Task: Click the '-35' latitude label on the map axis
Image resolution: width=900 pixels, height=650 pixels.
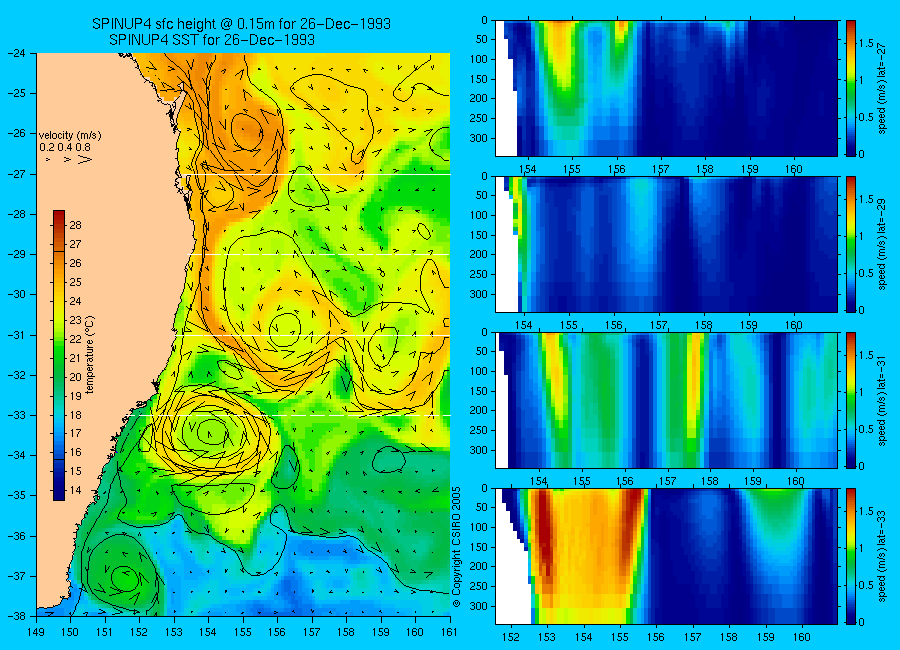Action: pos(16,496)
